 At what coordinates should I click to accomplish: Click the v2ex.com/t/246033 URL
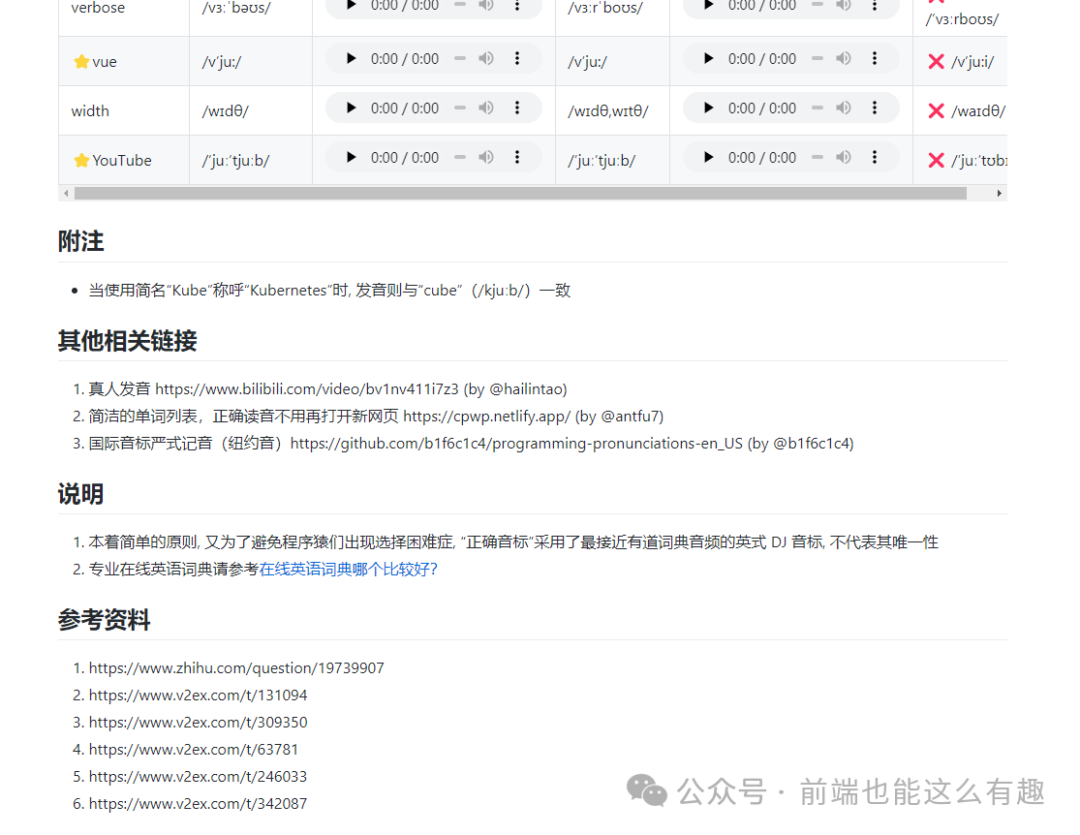(x=198, y=776)
